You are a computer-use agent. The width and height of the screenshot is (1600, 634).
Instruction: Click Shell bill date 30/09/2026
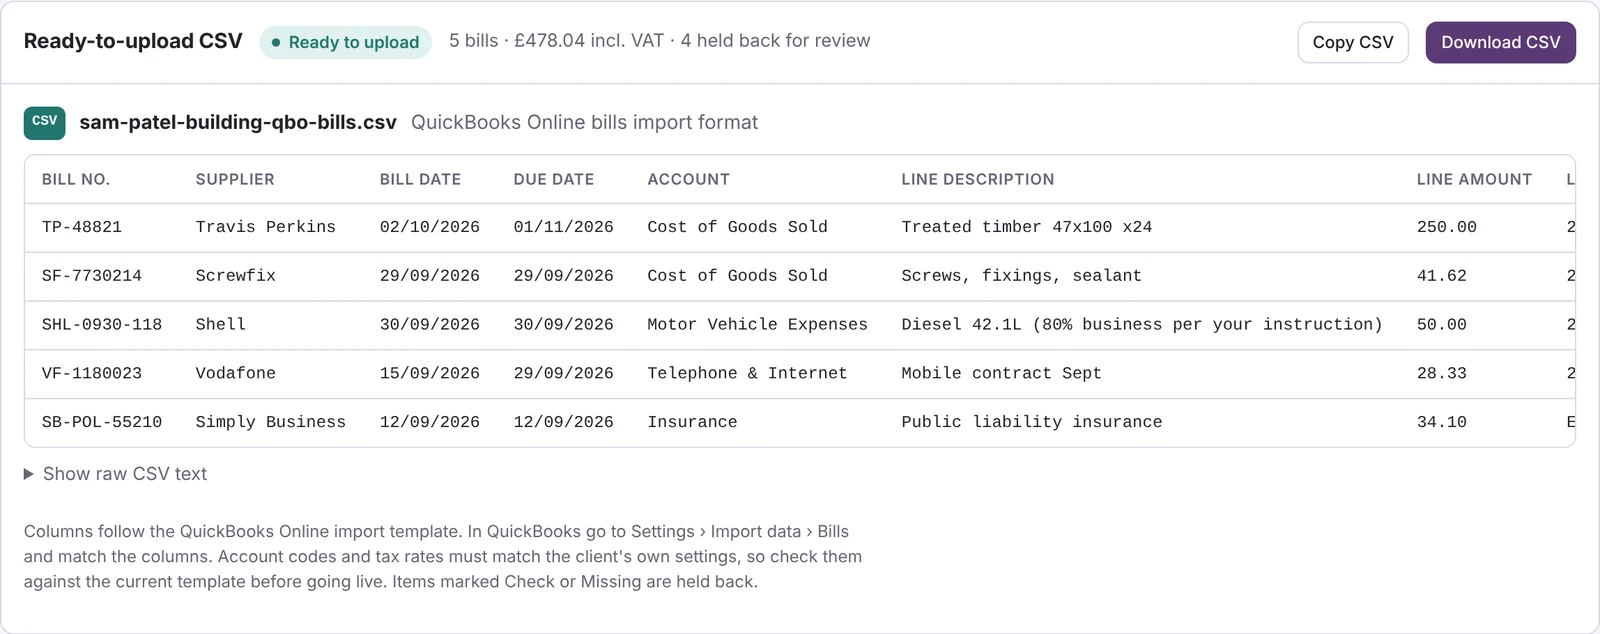[430, 325]
